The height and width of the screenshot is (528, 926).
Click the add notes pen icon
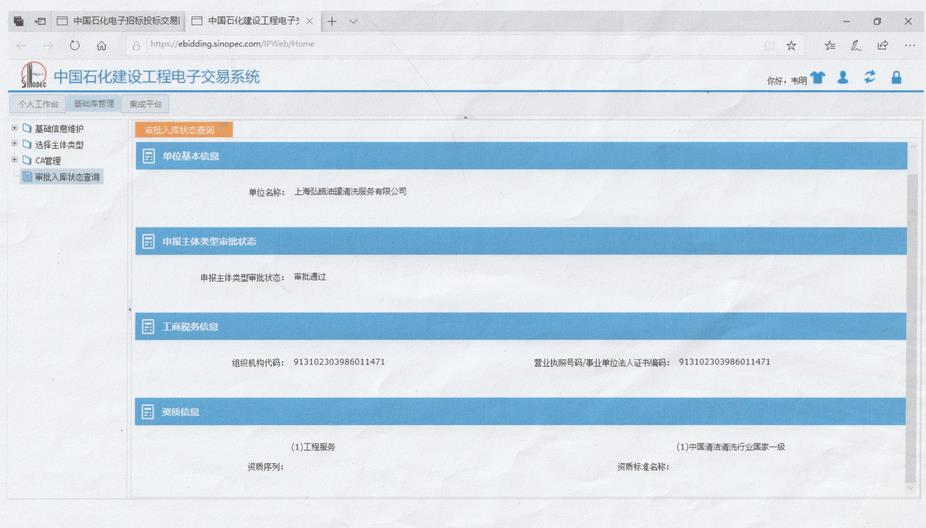[856, 45]
